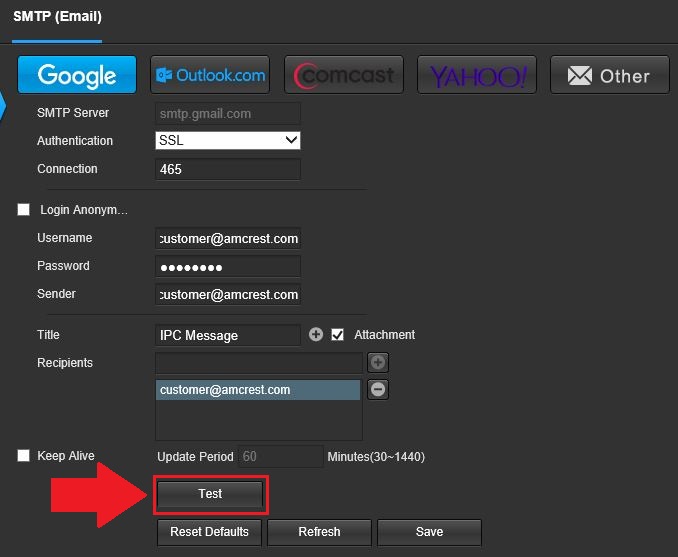This screenshot has width=678, height=557.
Task: Open the SMTP (Email) tab
Action: [57, 17]
